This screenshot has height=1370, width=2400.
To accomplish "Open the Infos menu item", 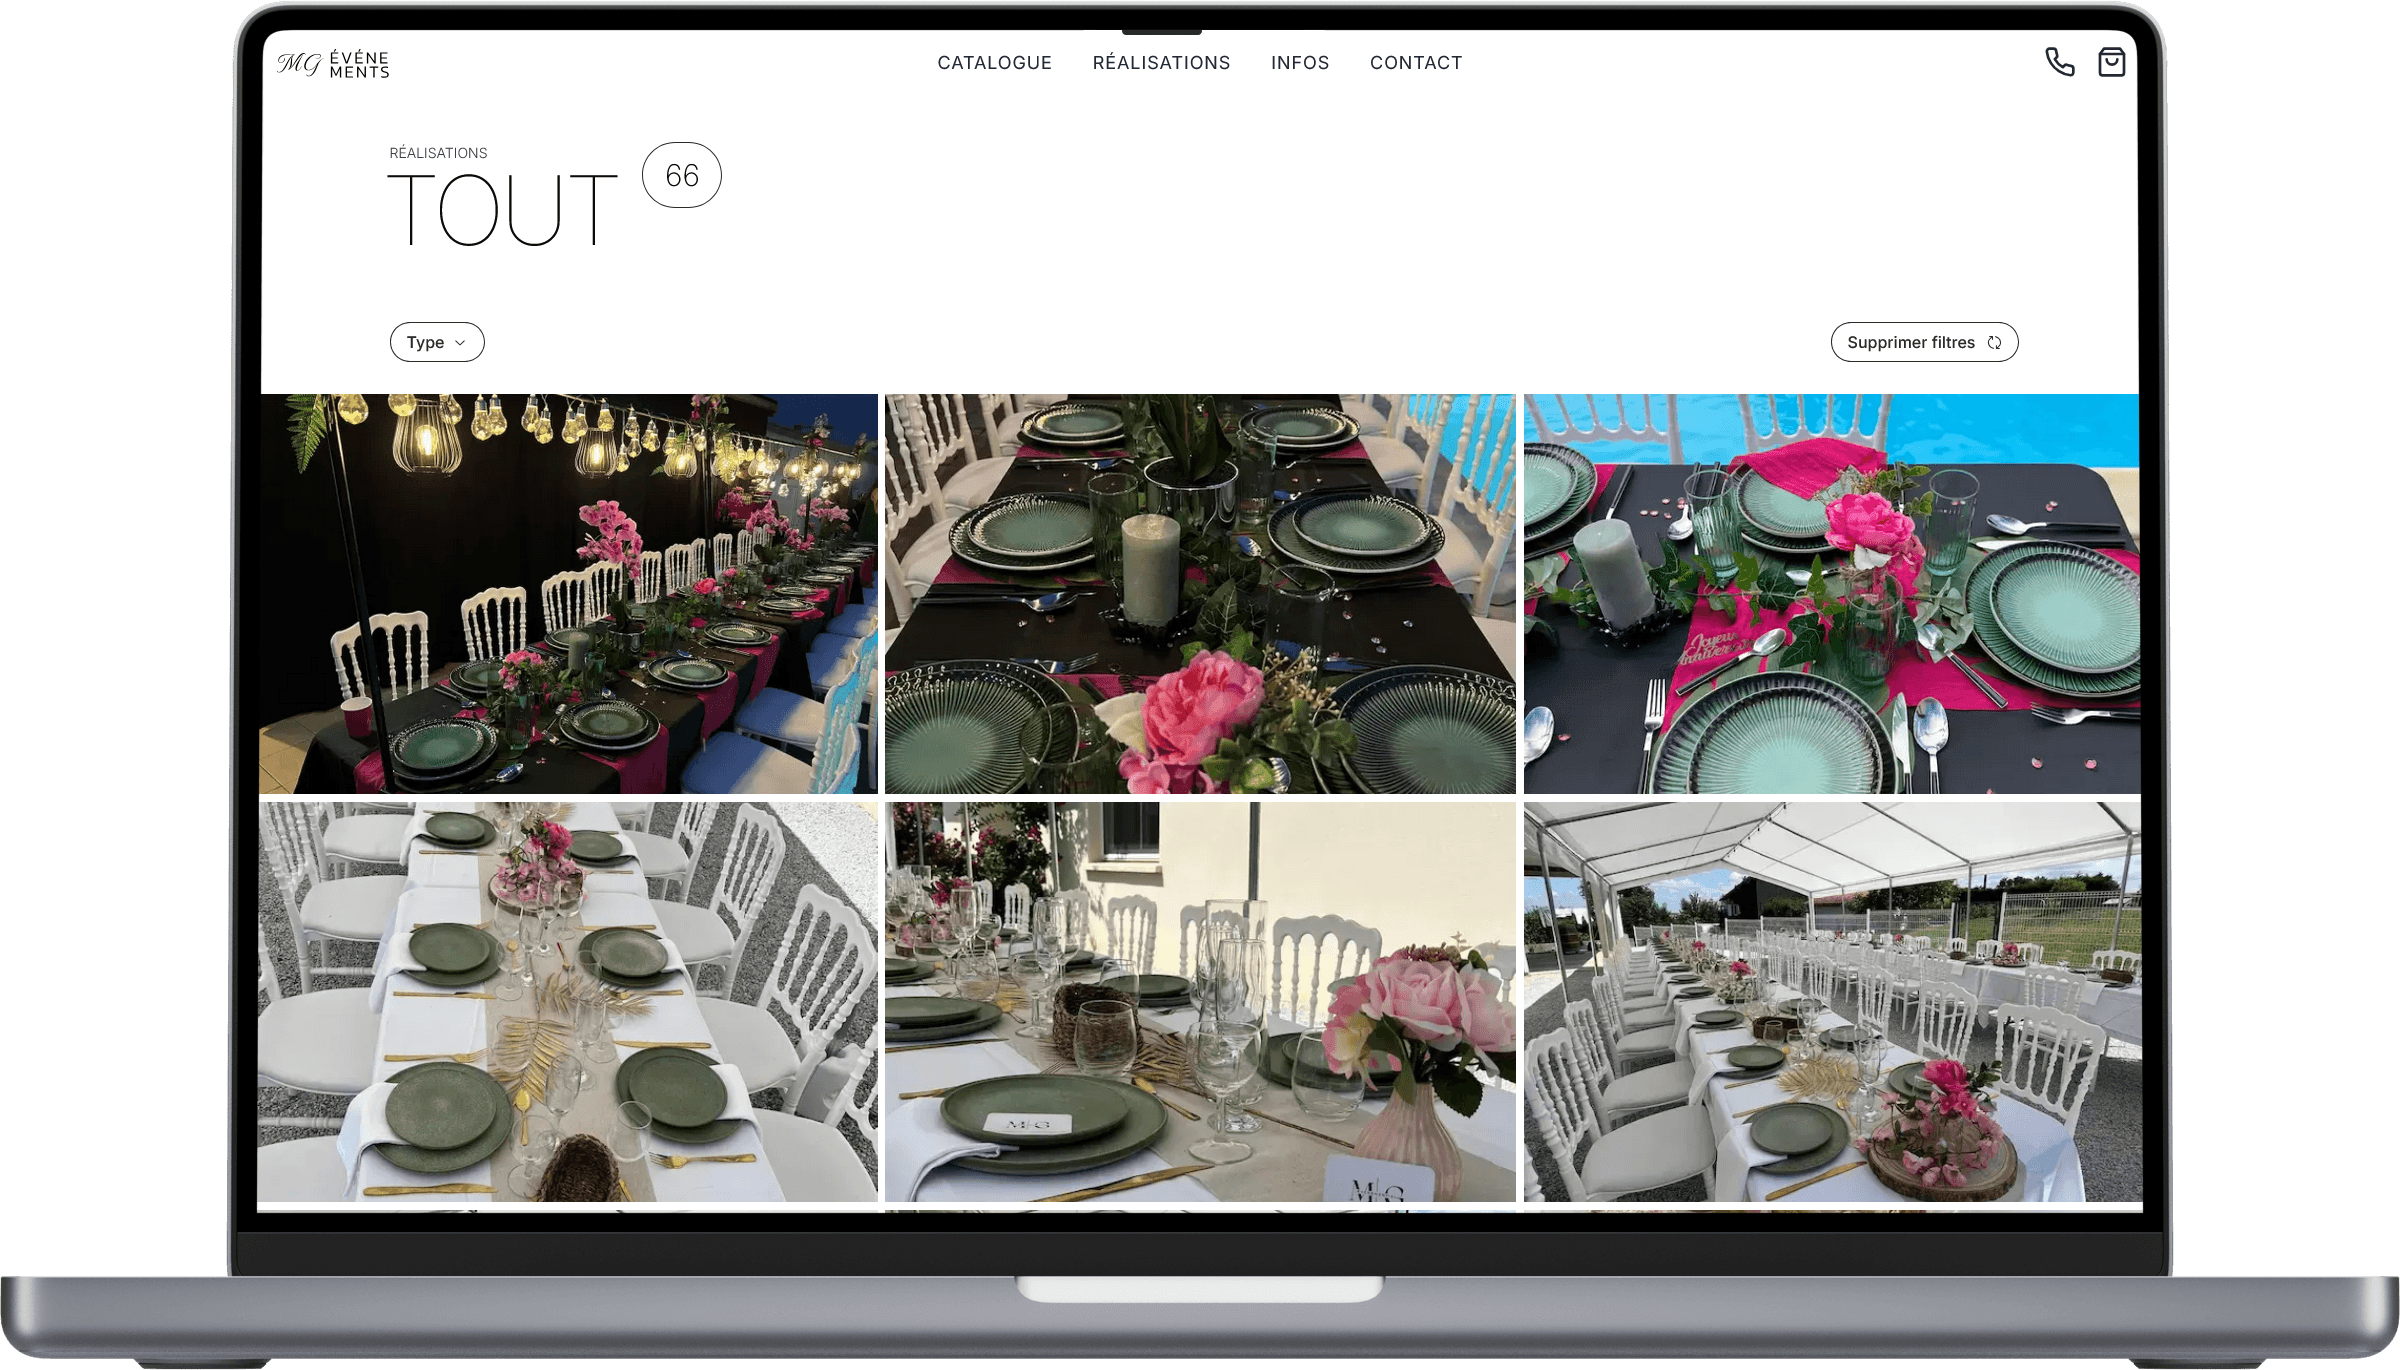I will point(1300,63).
